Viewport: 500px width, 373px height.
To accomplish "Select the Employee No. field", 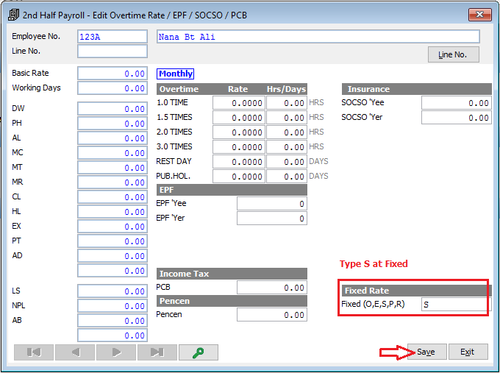I will [112, 37].
